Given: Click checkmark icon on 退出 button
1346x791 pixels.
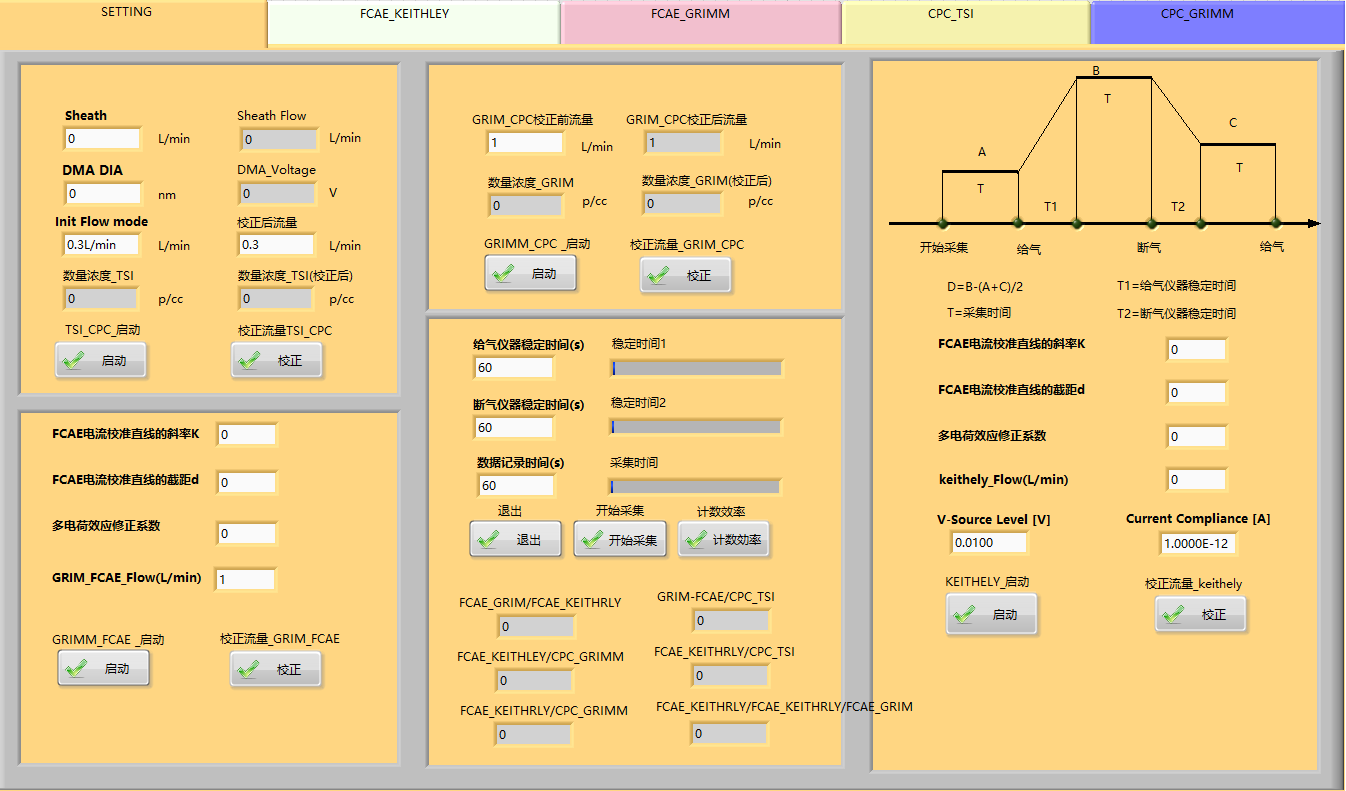Looking at the screenshot, I should click(x=488, y=540).
